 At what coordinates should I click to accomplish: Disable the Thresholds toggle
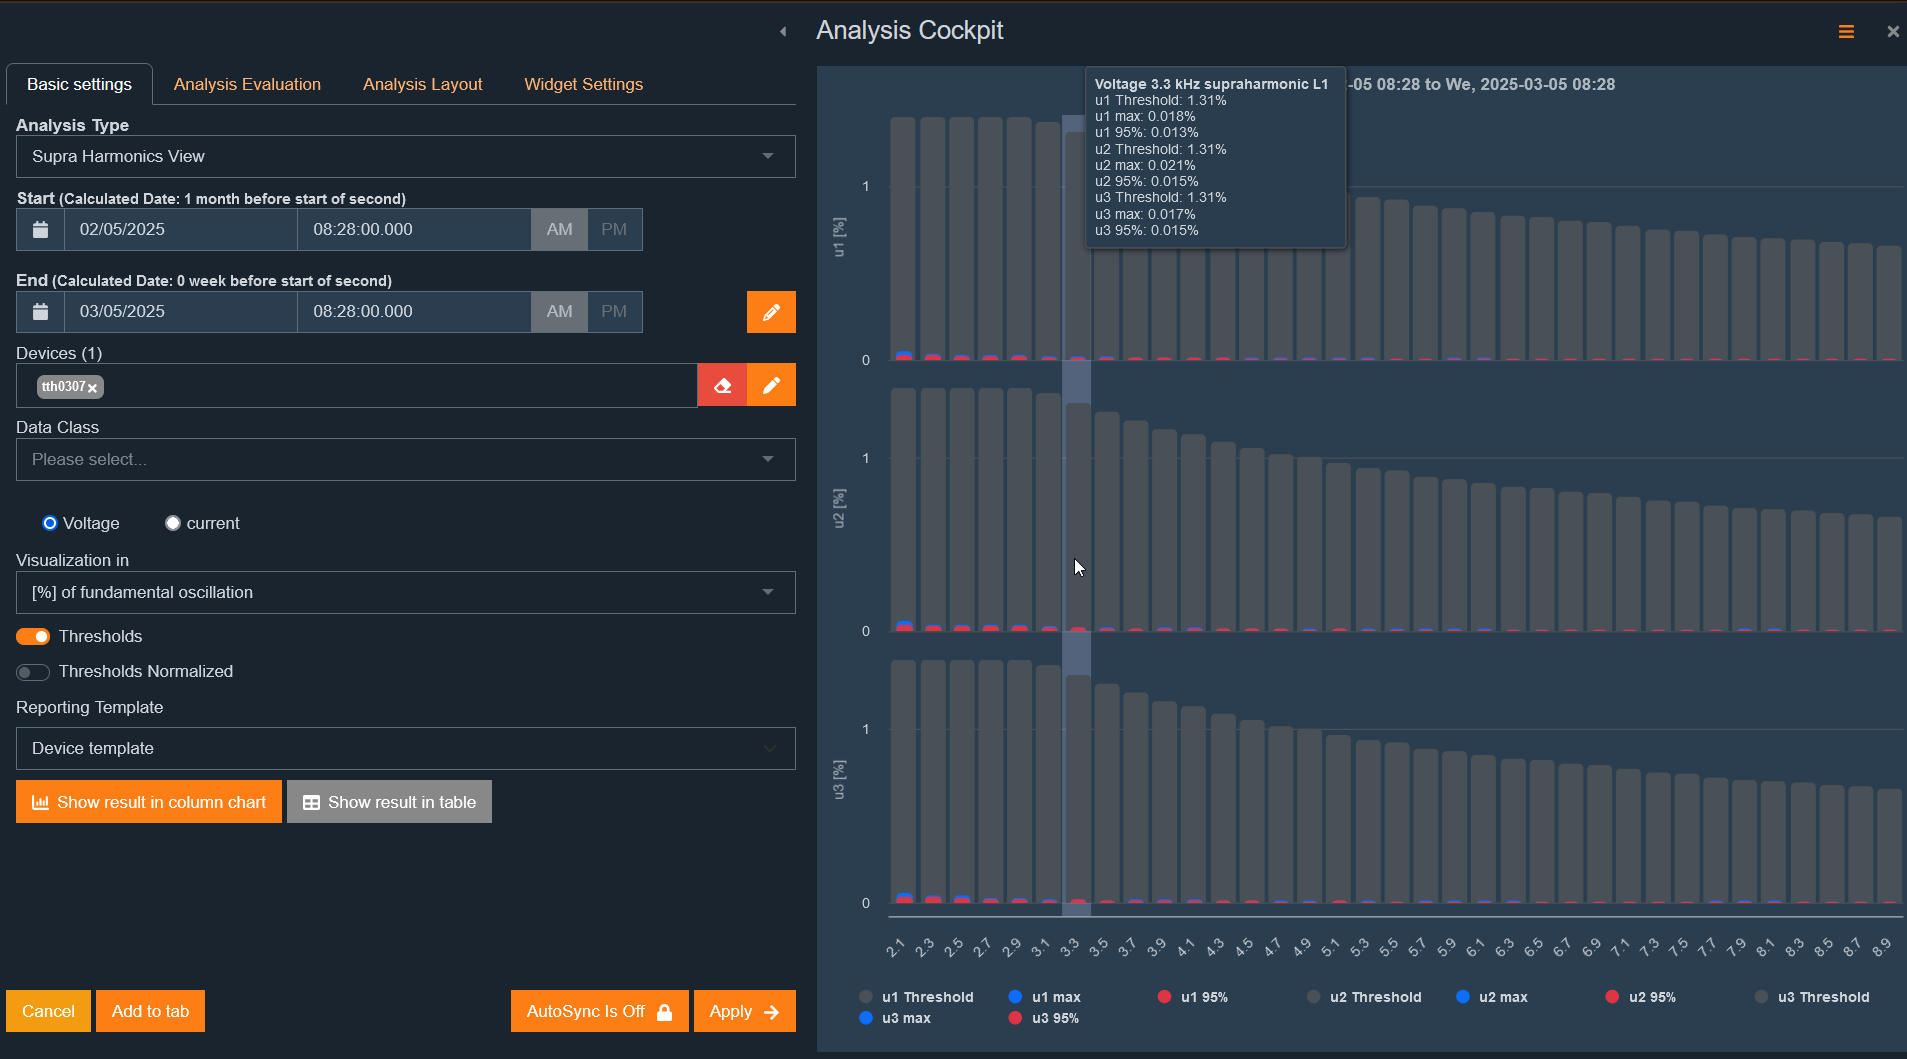[32, 636]
